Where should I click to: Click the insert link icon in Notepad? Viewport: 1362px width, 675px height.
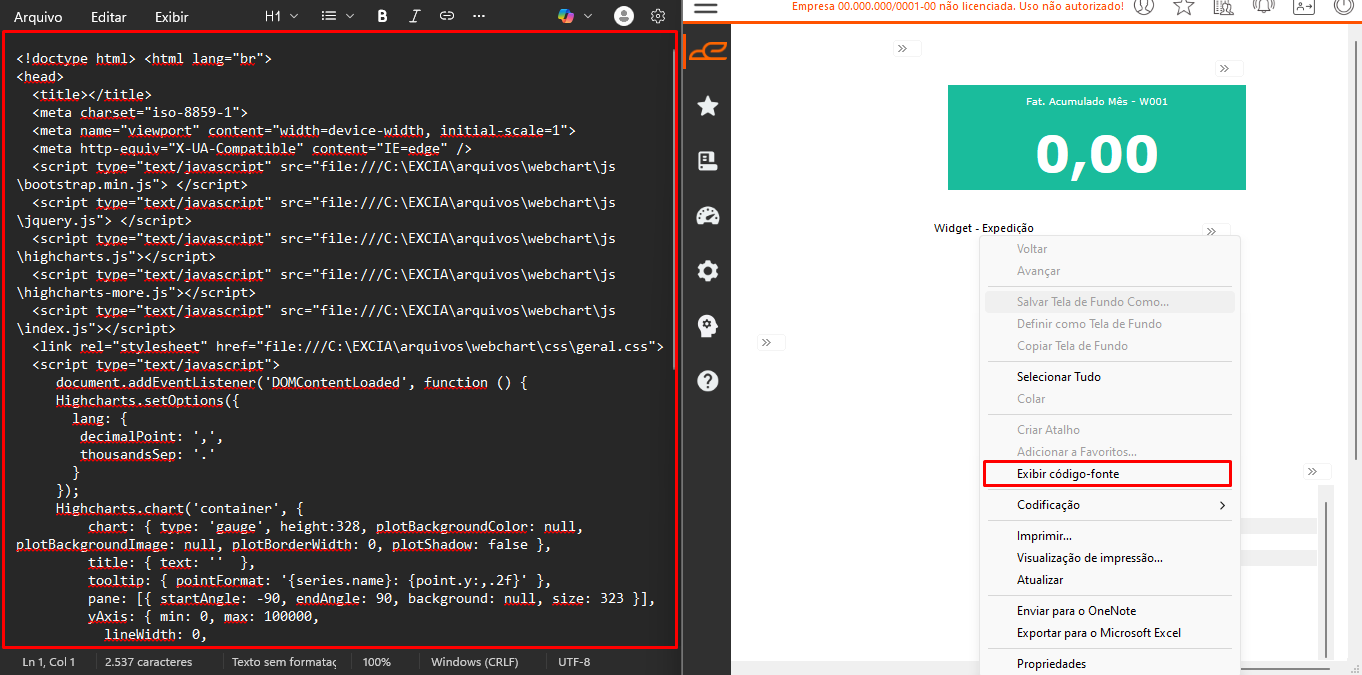coord(447,16)
